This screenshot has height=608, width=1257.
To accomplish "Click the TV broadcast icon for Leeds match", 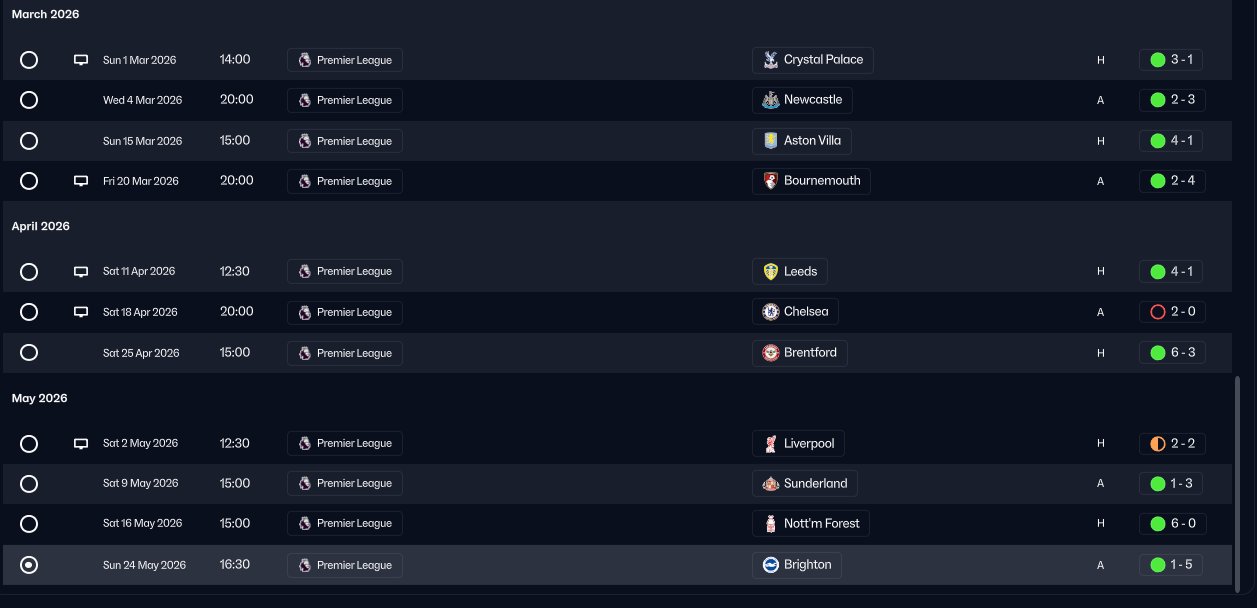I will (x=81, y=272).
